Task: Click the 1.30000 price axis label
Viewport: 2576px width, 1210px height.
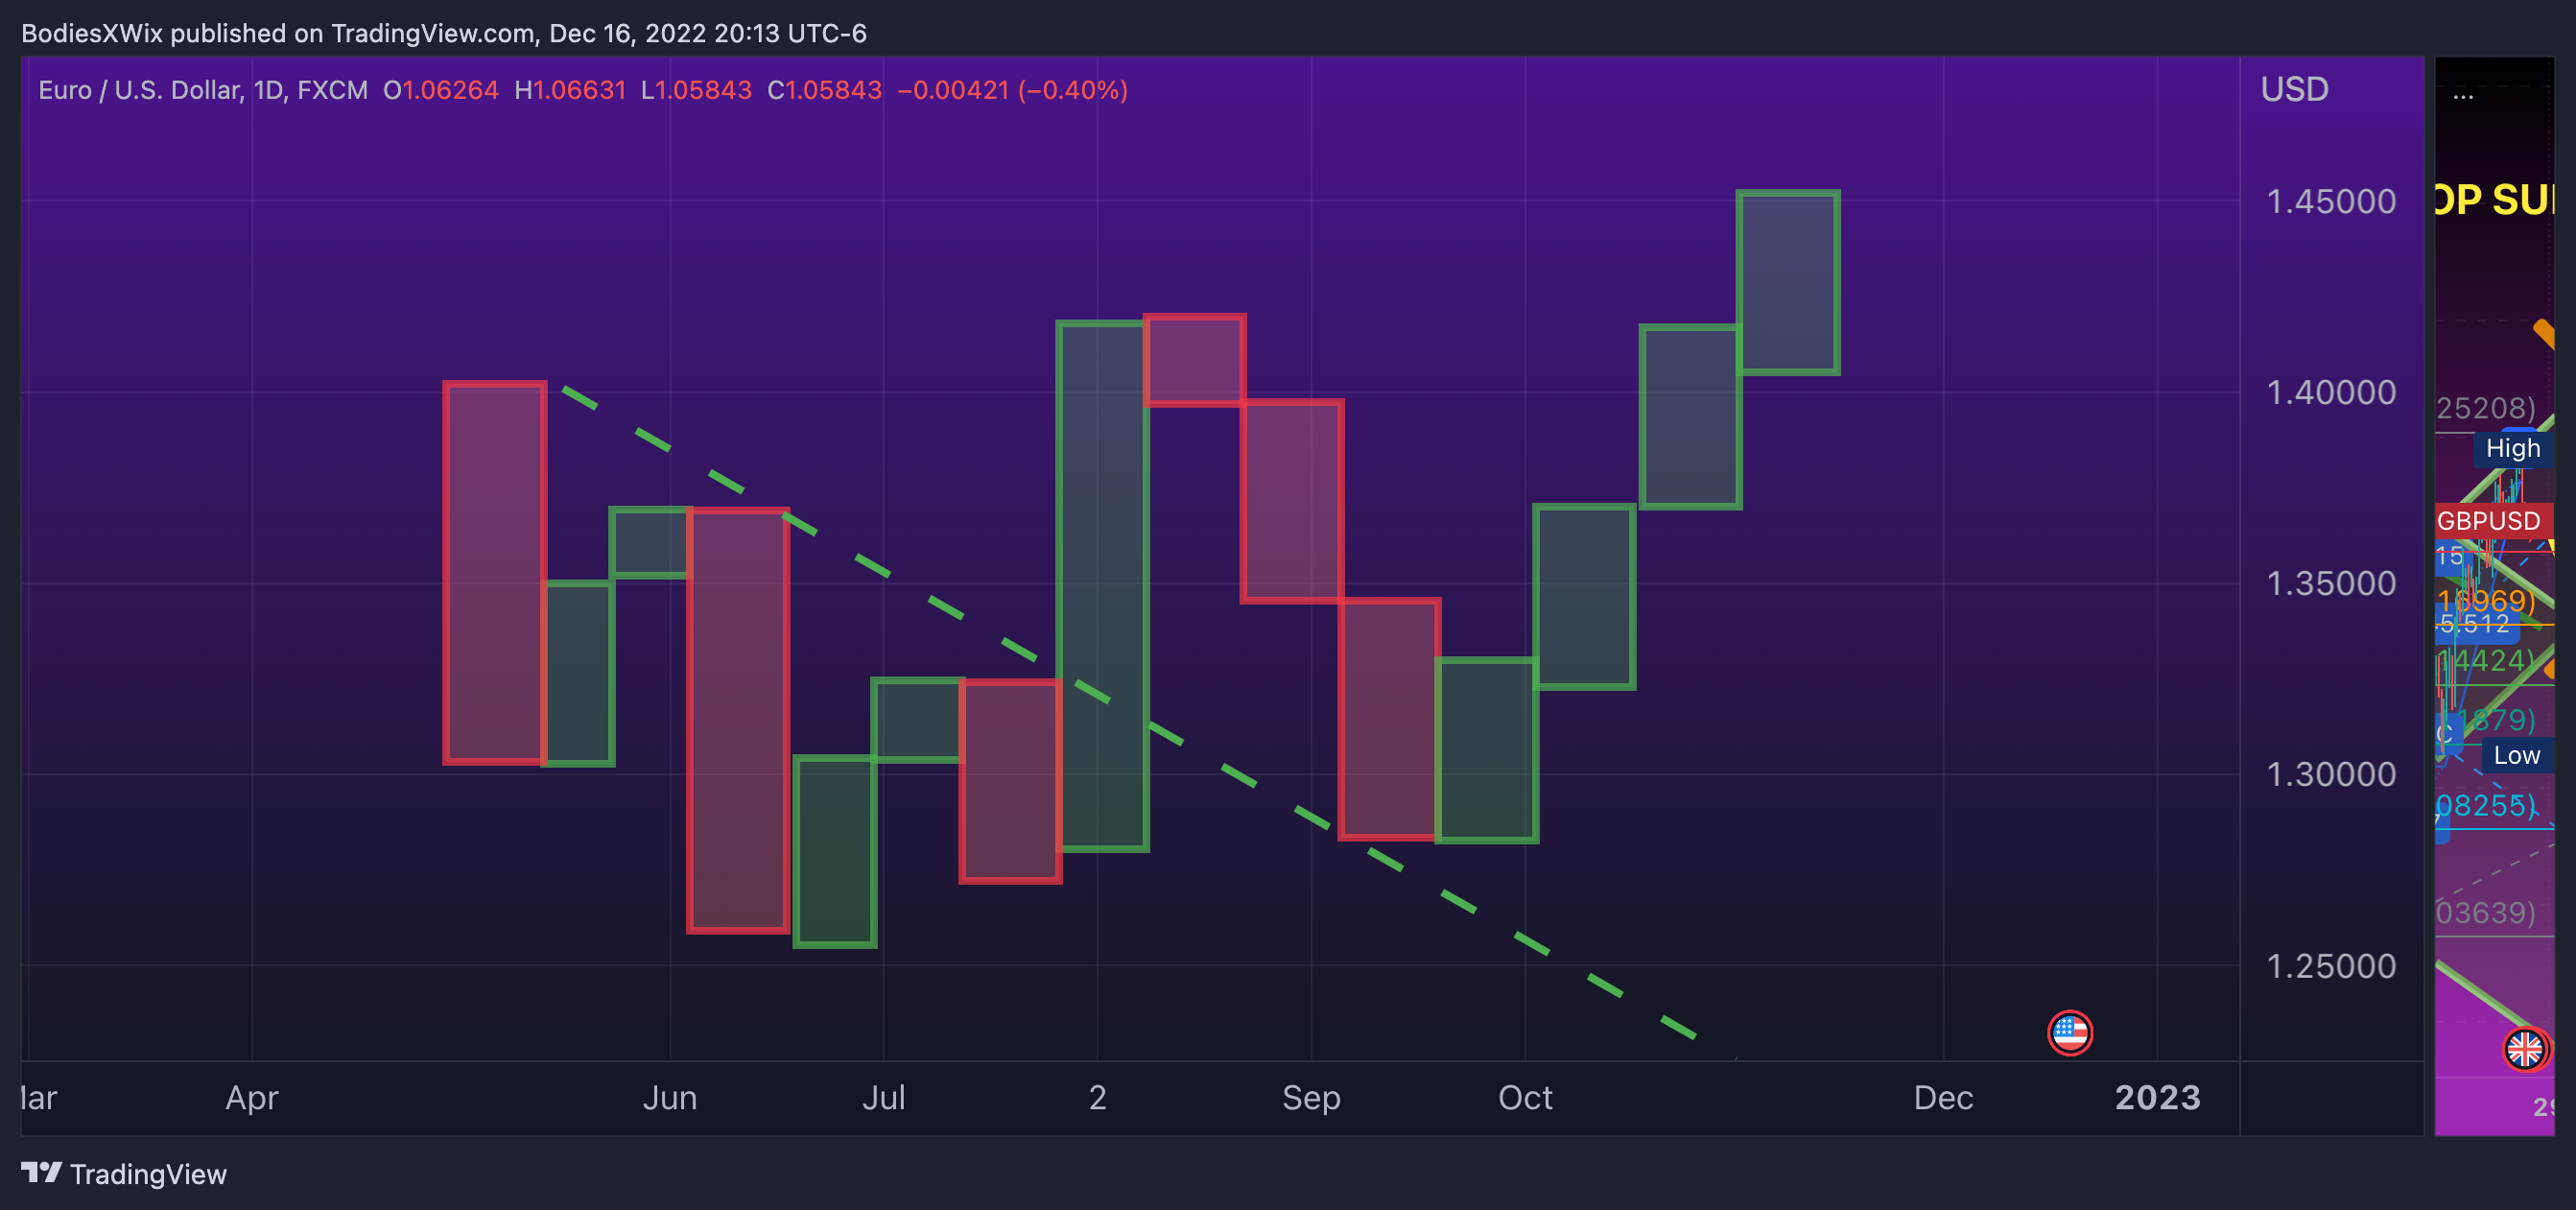Action: click(x=2330, y=774)
